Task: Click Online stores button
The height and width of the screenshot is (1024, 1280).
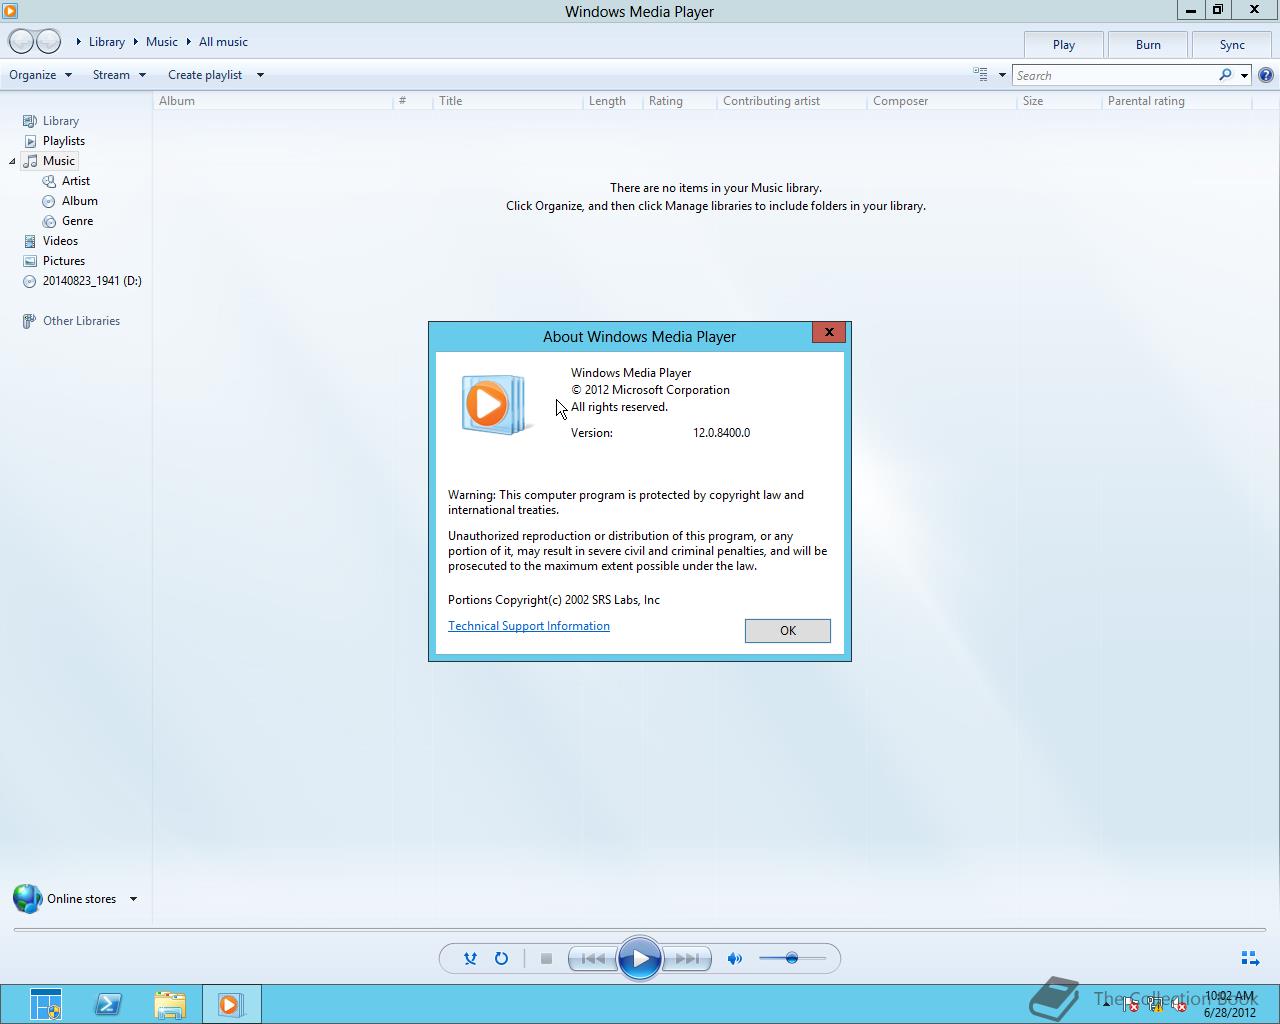Action: [66, 899]
